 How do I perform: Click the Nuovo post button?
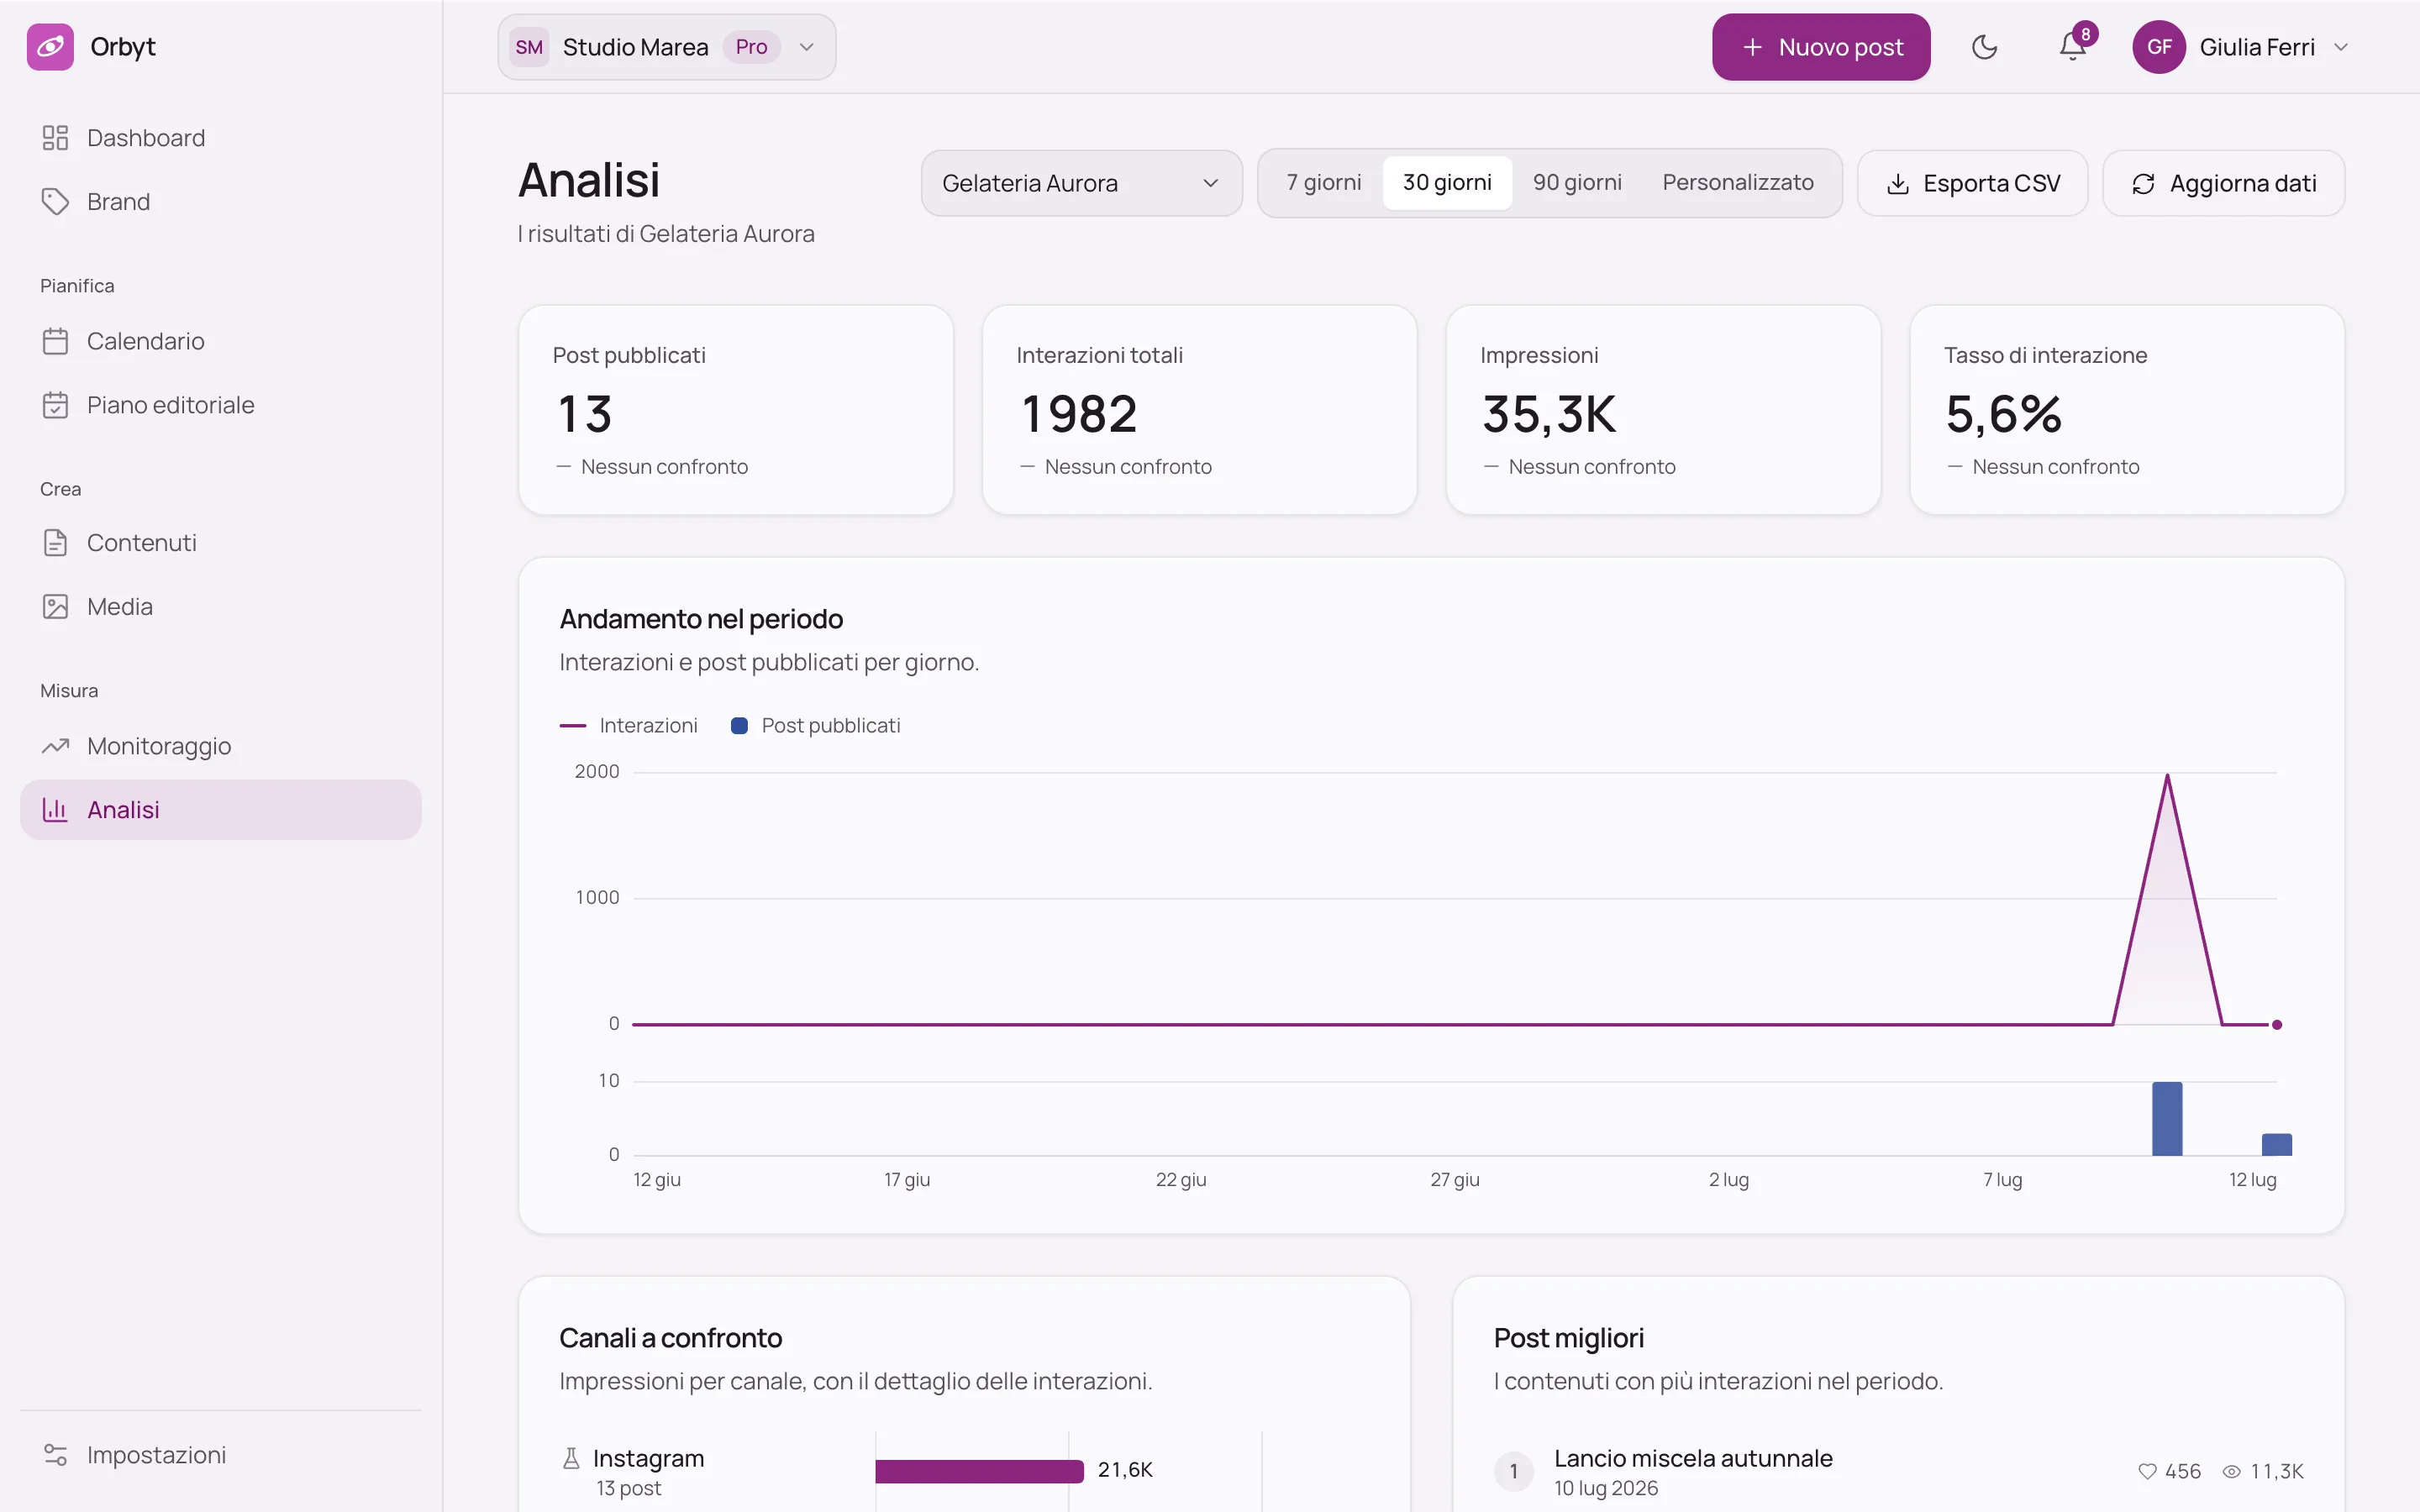(x=1820, y=47)
